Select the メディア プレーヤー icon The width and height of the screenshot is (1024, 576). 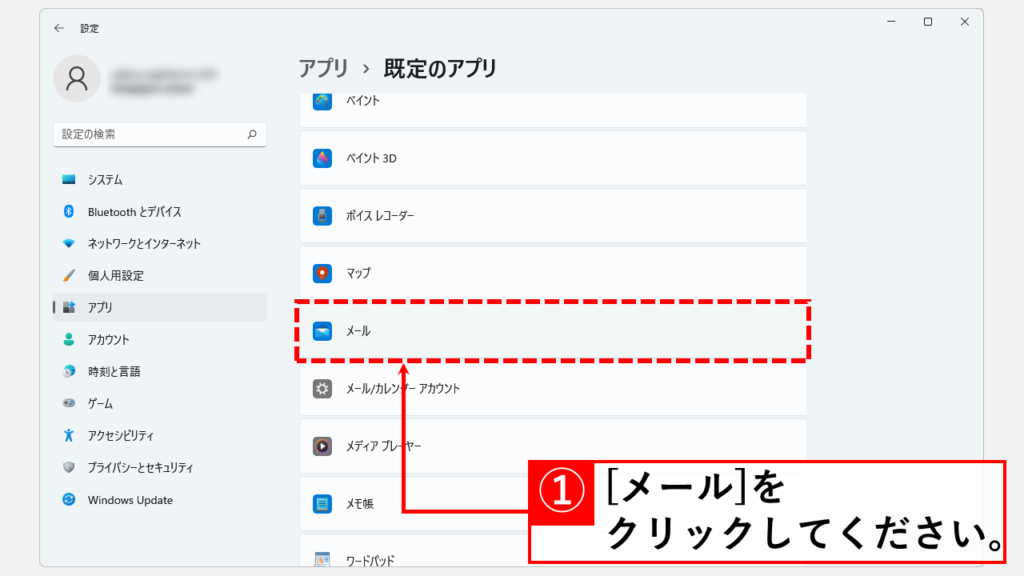point(322,446)
